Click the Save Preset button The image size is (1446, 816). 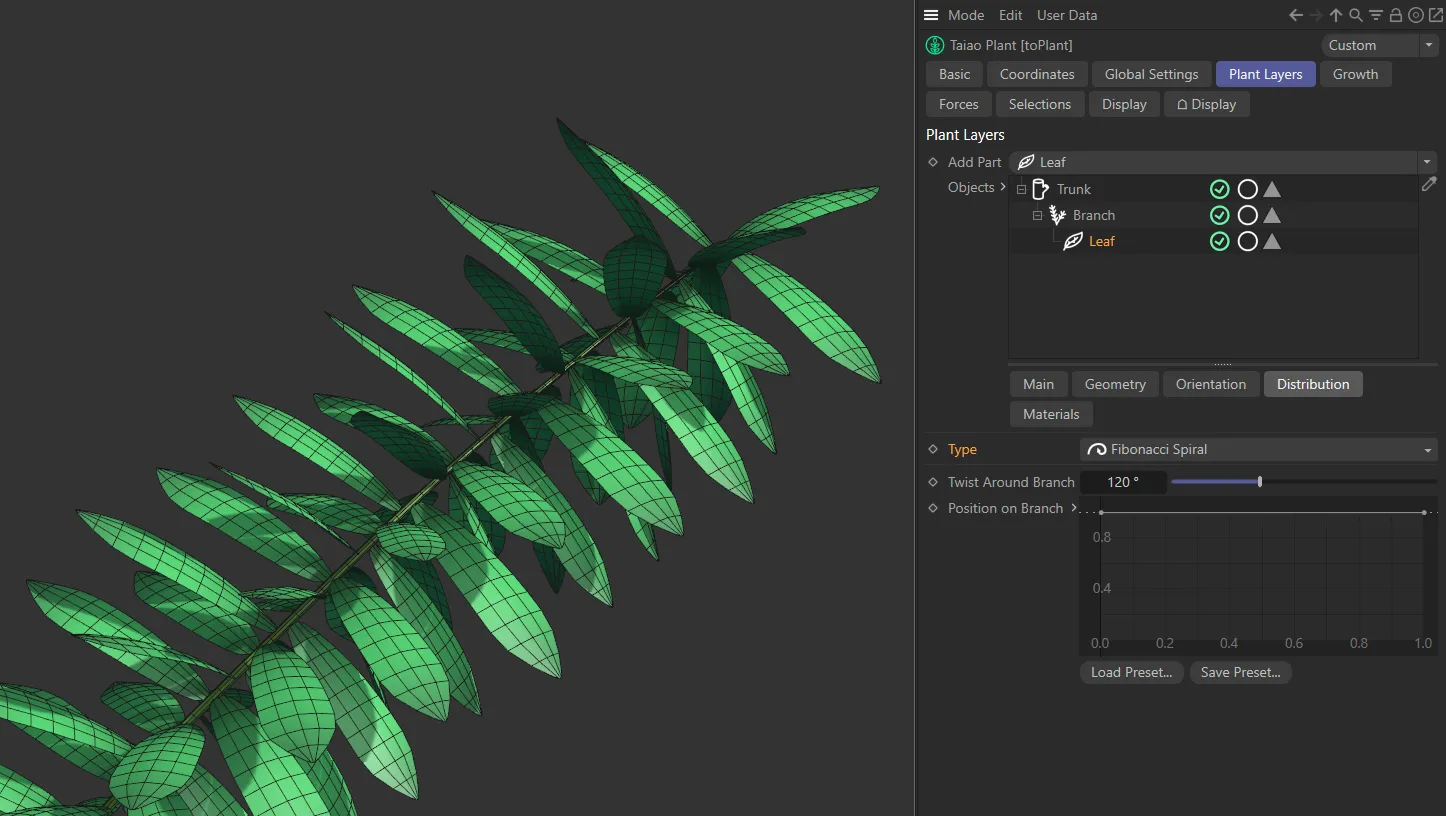(1240, 672)
